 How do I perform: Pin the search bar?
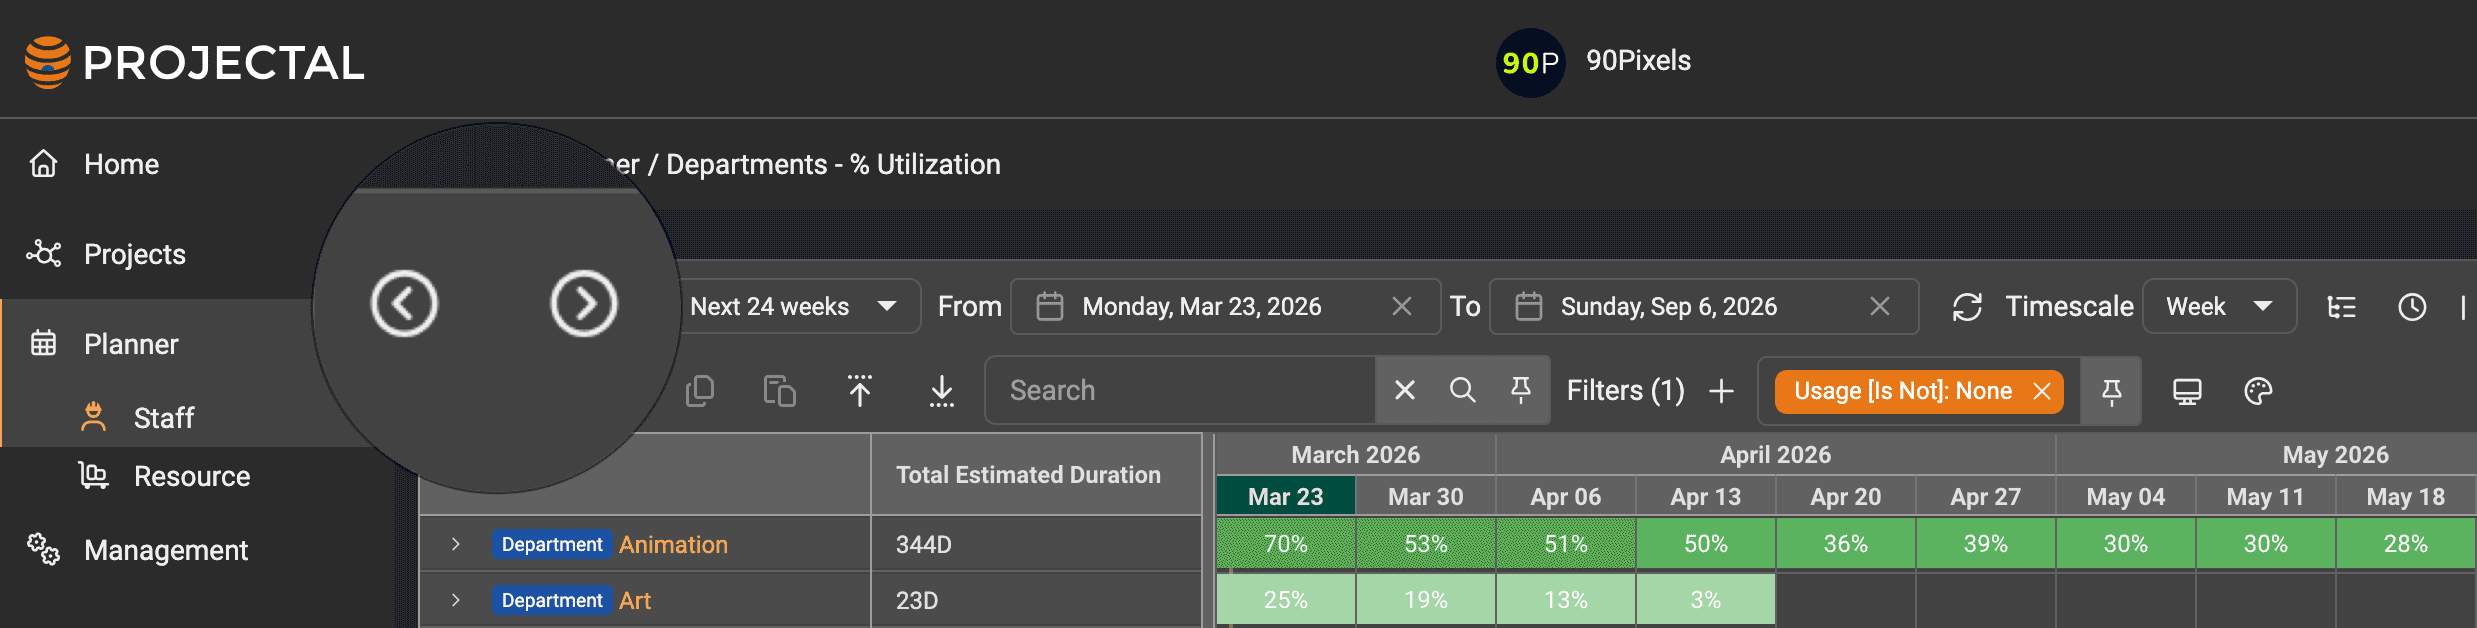[1520, 390]
